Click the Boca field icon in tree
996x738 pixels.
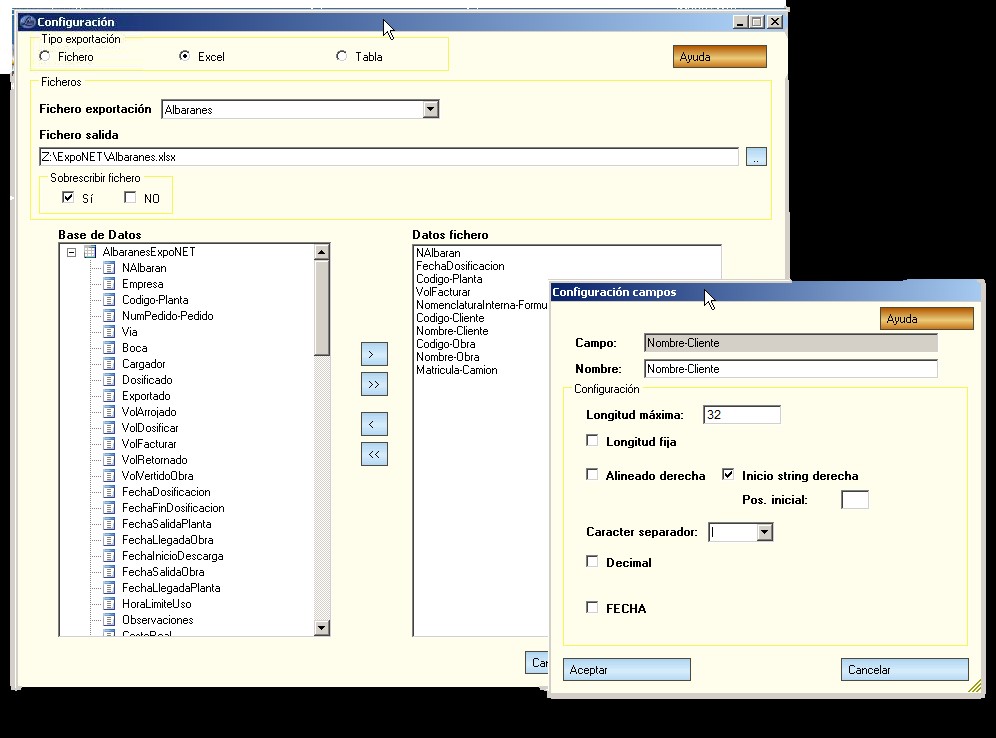point(109,348)
